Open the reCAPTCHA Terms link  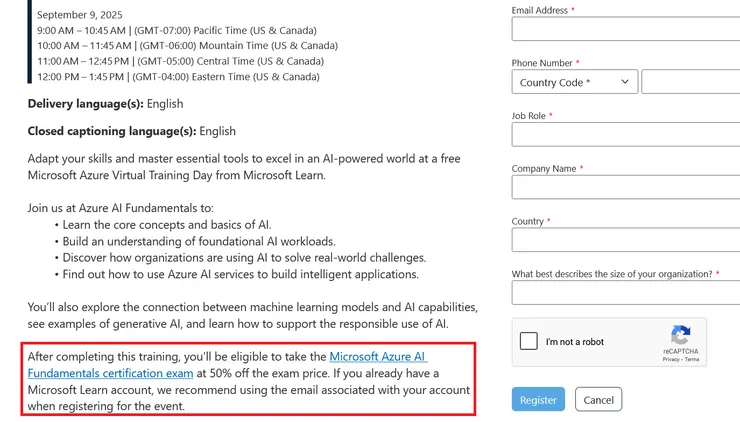tap(692, 358)
